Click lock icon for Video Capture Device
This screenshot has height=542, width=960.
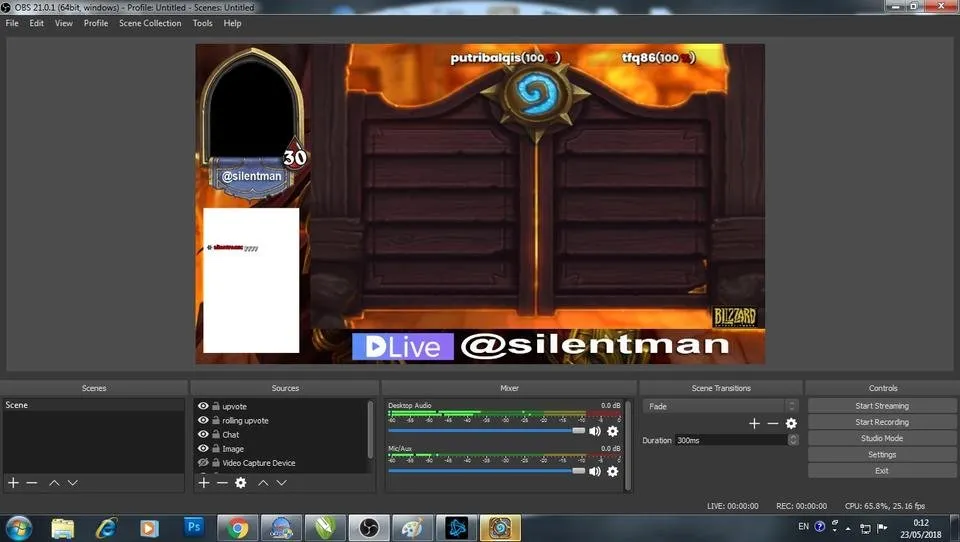pos(216,462)
